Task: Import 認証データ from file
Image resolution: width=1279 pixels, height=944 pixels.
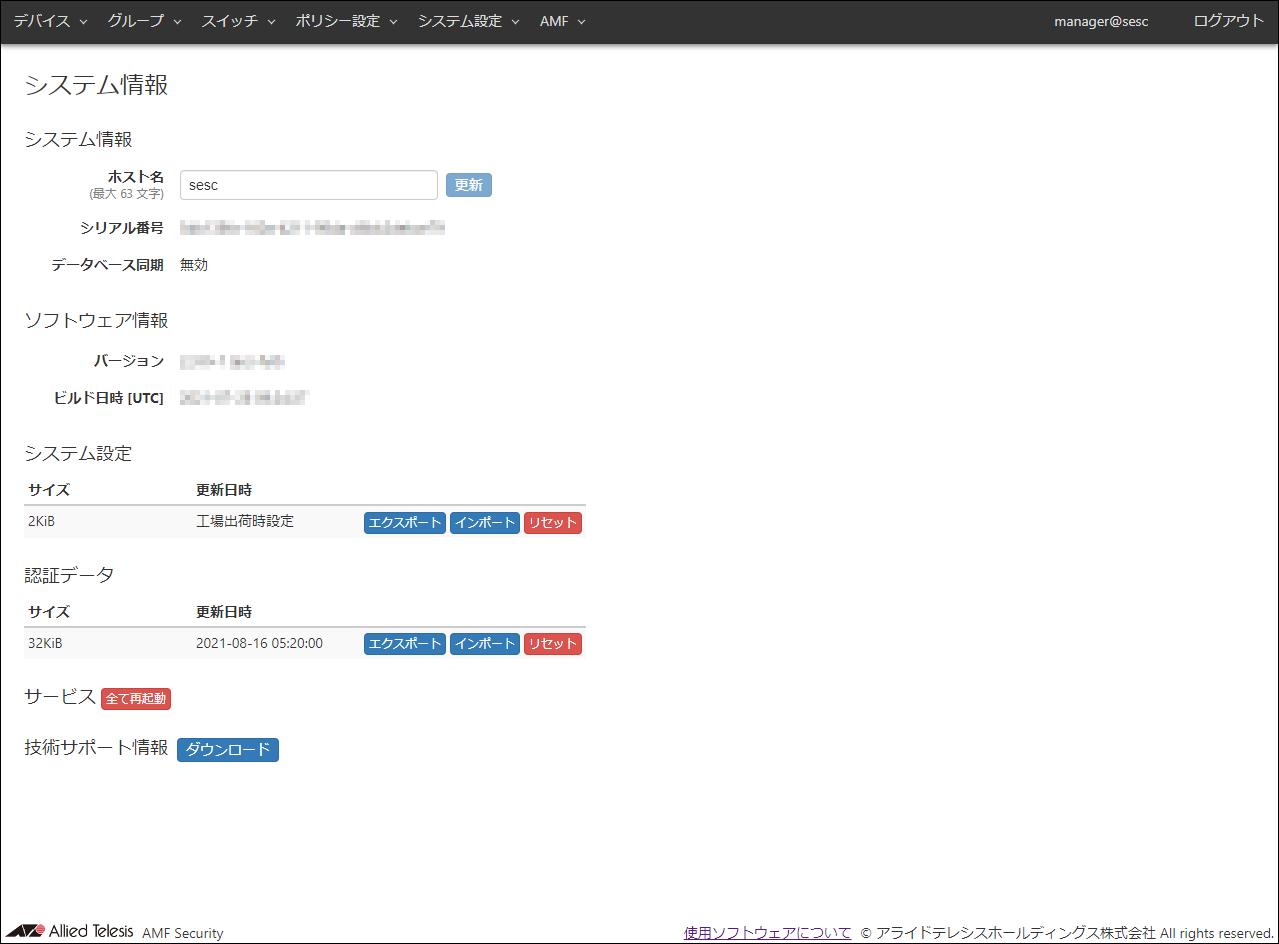Action: [484, 644]
